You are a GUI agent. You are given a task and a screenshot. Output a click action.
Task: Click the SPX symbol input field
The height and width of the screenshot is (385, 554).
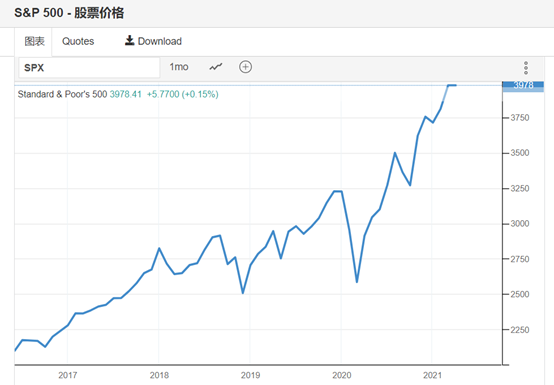(x=89, y=67)
